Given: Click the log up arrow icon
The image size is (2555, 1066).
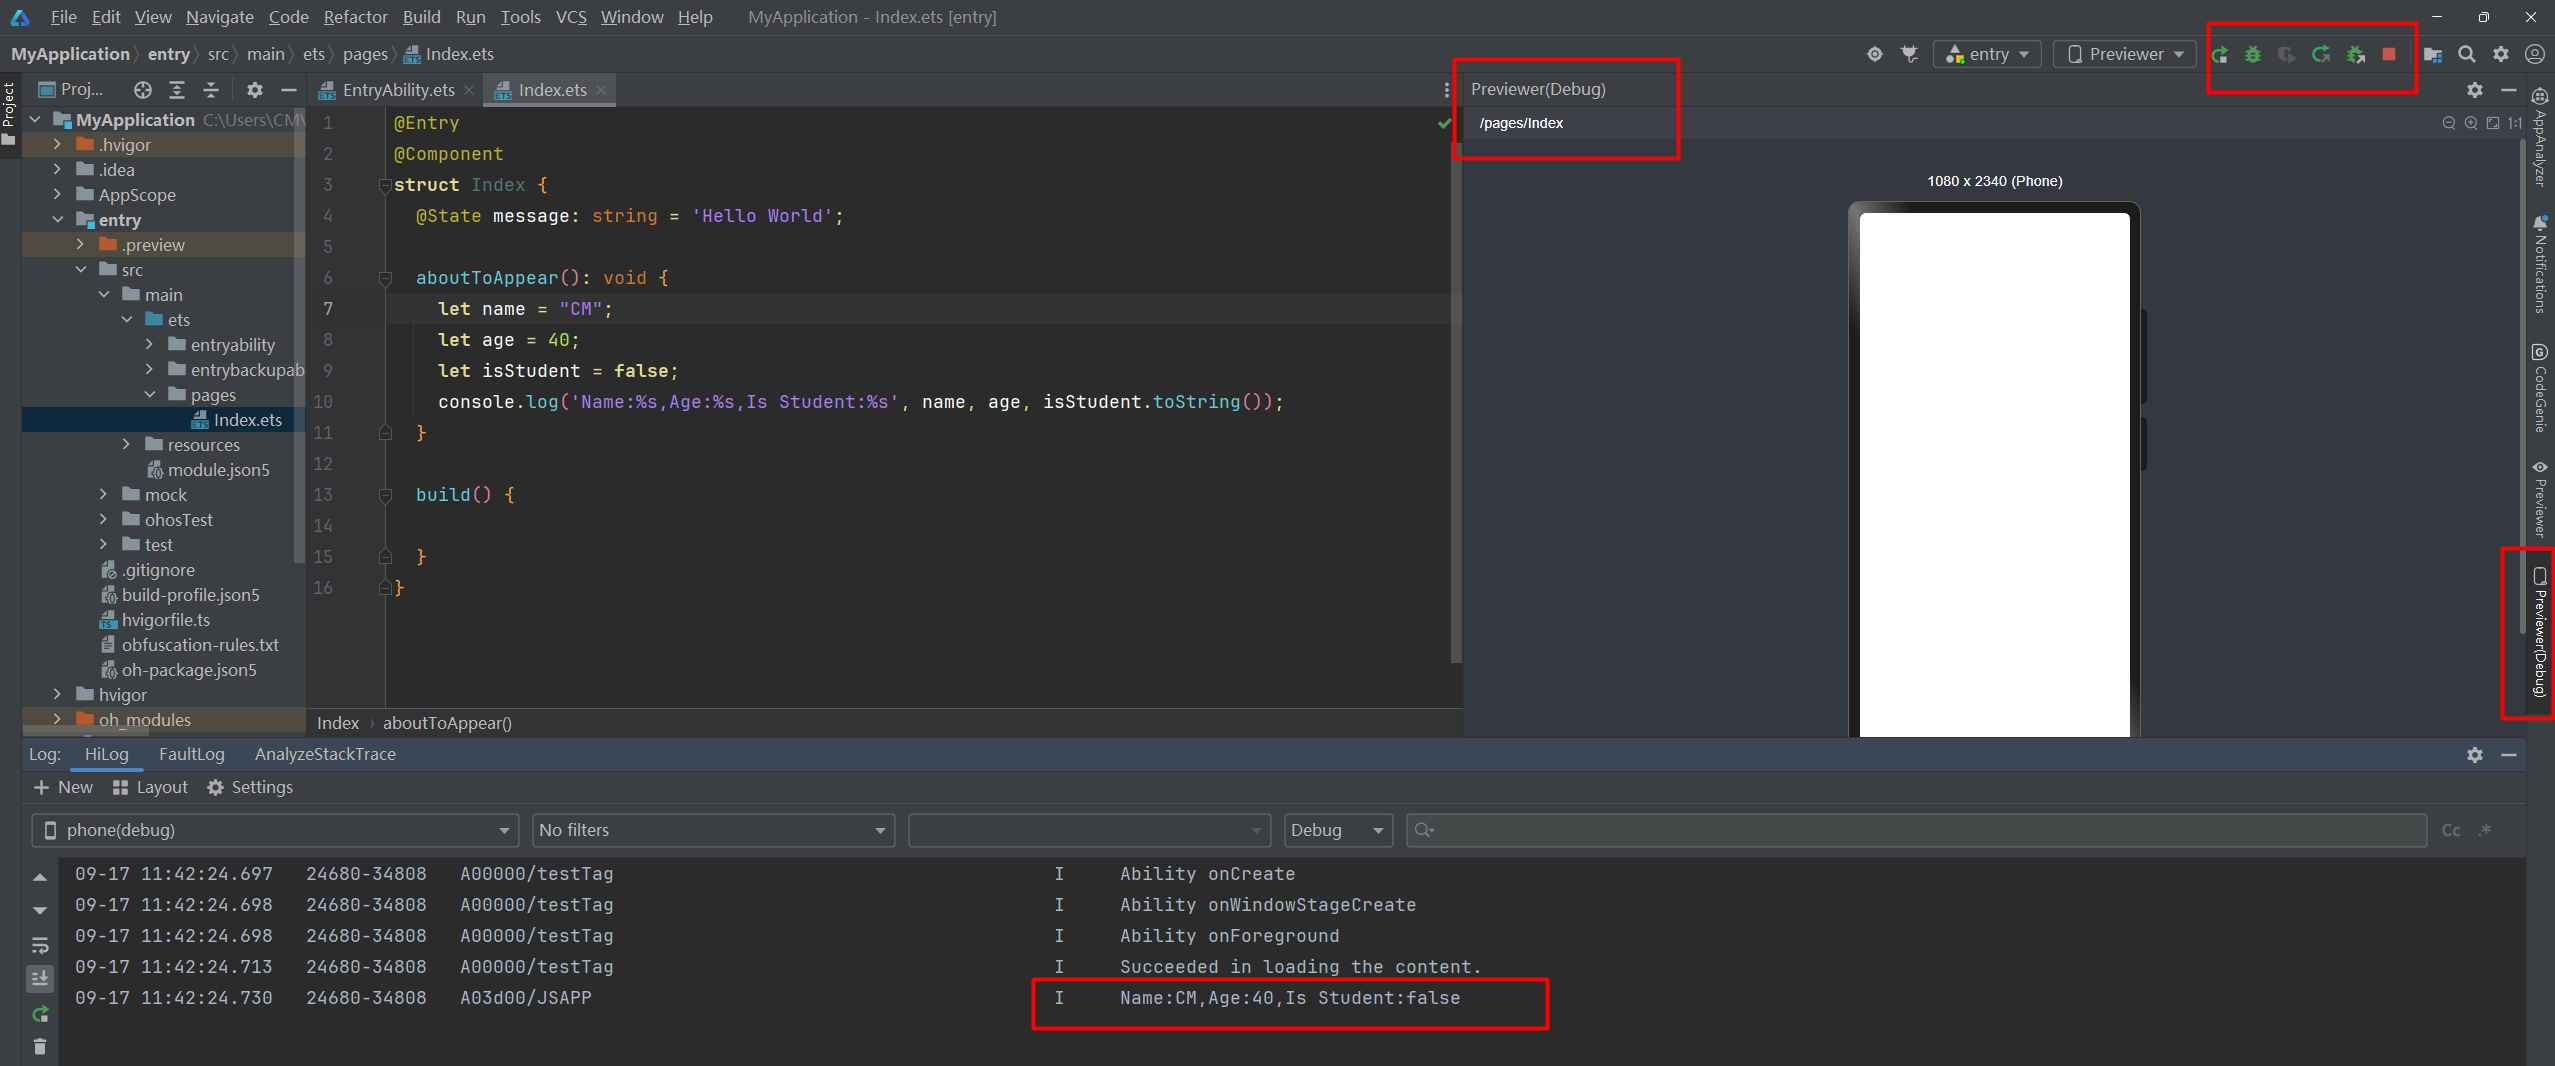Looking at the screenshot, I should pos(40,877).
